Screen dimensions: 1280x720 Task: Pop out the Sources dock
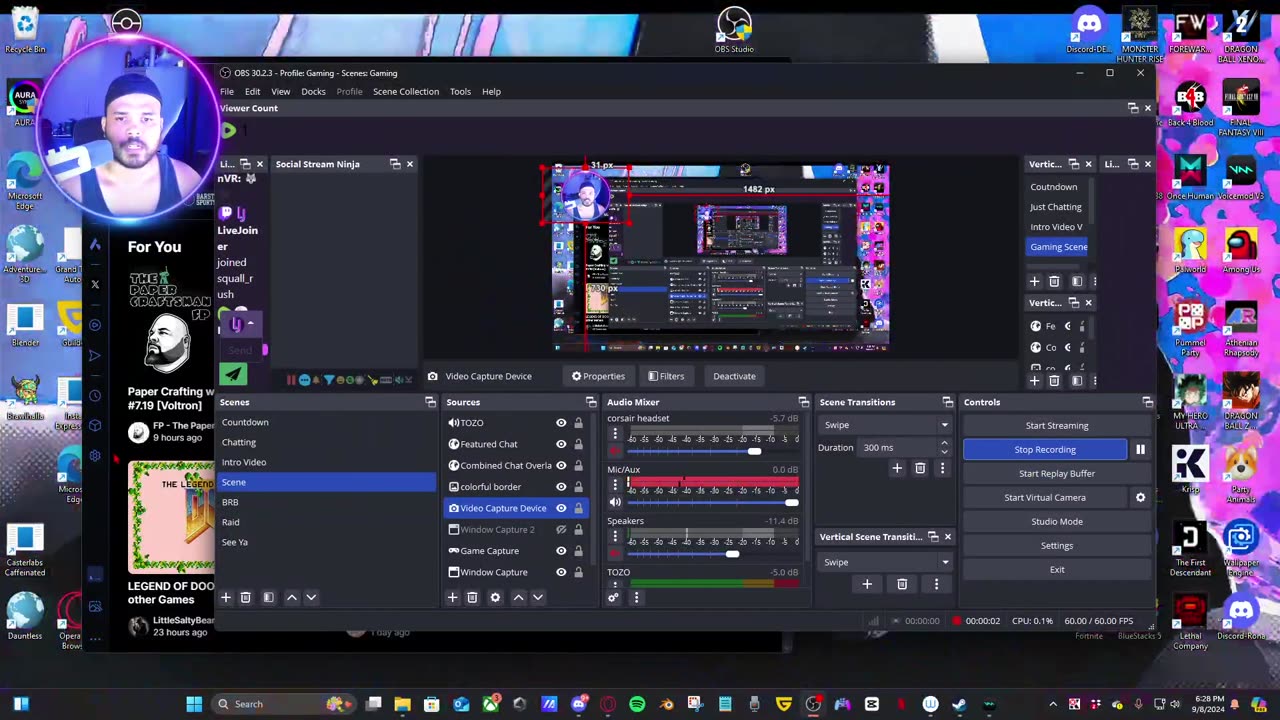coord(591,402)
